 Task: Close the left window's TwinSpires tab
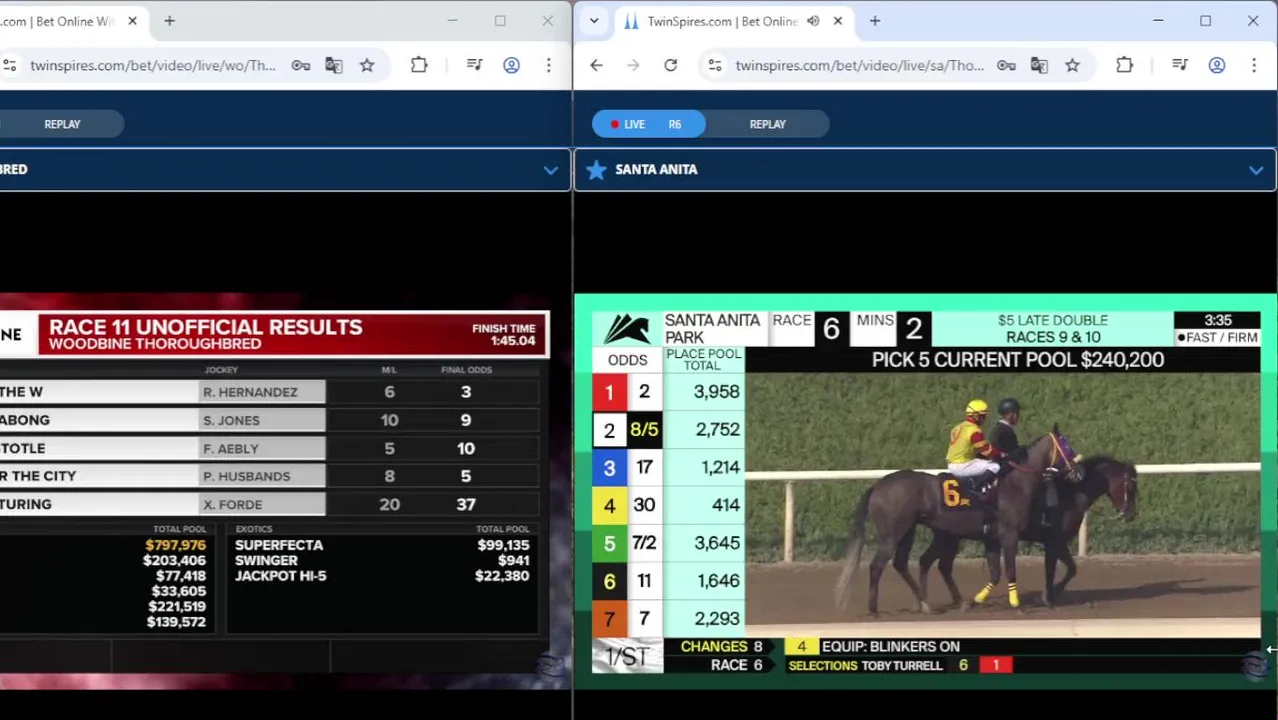tap(132, 21)
